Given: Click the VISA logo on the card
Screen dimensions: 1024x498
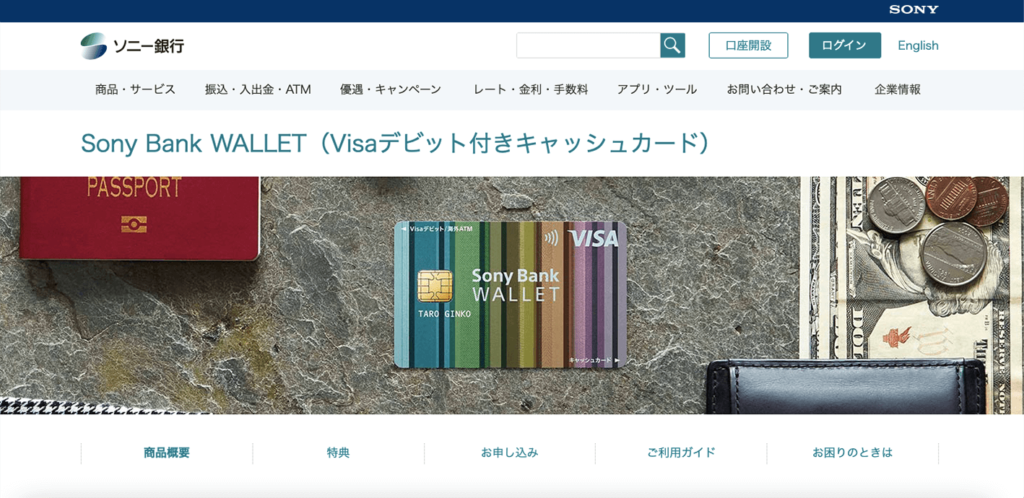Looking at the screenshot, I should coord(593,239).
